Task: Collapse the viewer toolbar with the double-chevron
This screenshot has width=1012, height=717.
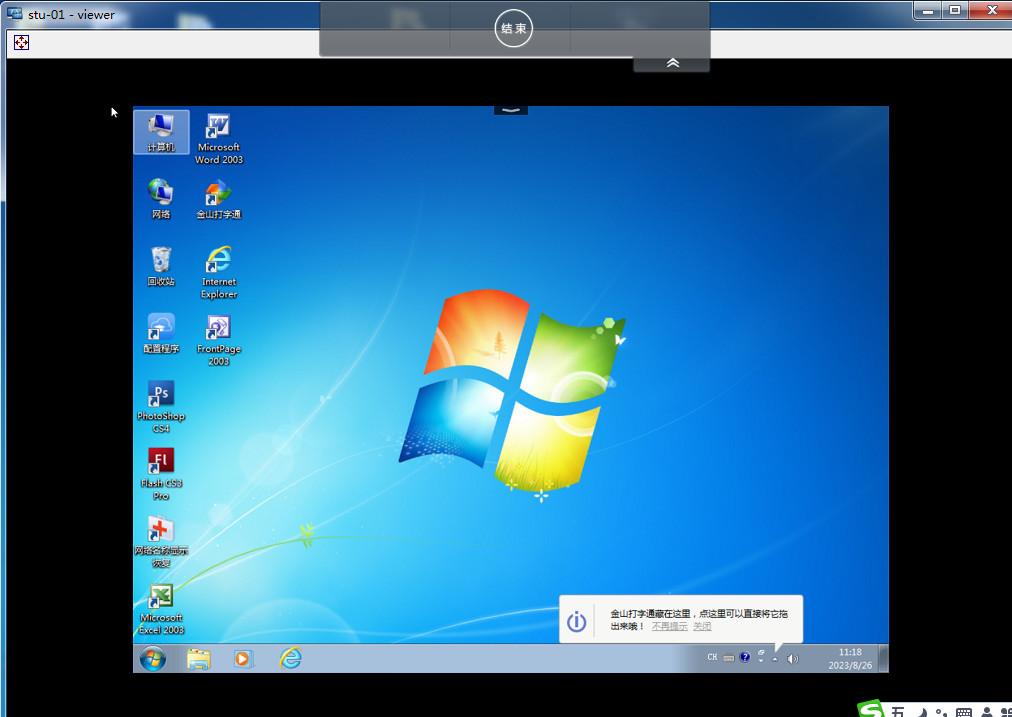Action: [x=672, y=63]
